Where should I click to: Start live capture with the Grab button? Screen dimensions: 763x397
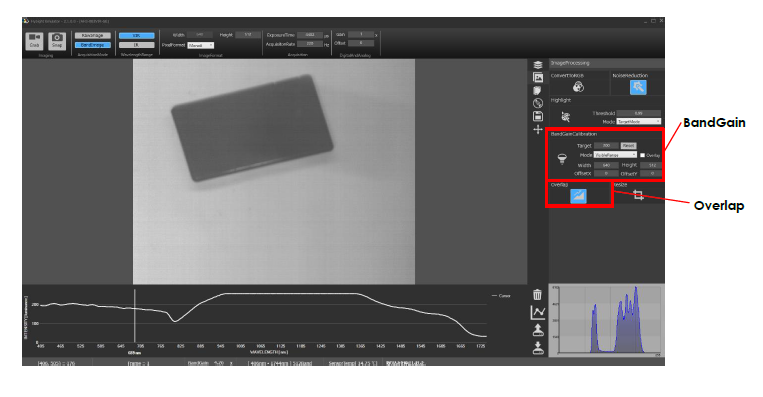[x=34, y=40]
